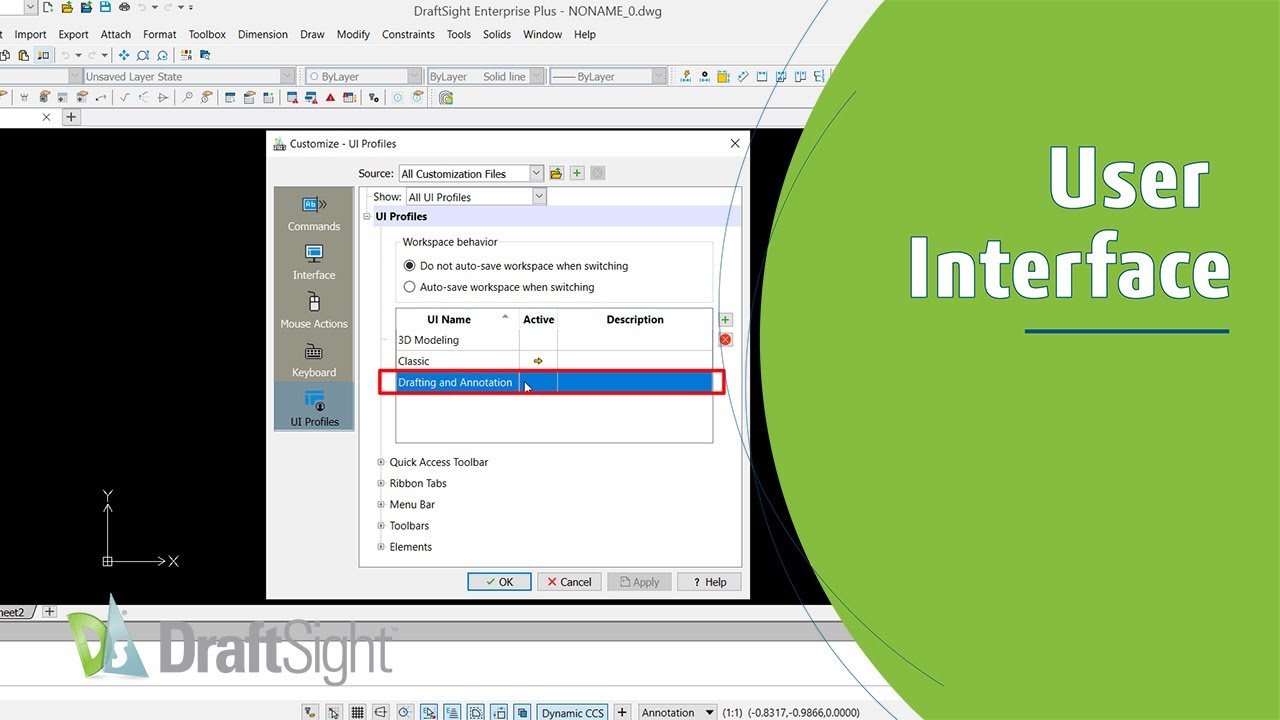1280x720 pixels.
Task: Toggle the Dynamic CCS status button
Action: pyautogui.click(x=572, y=712)
